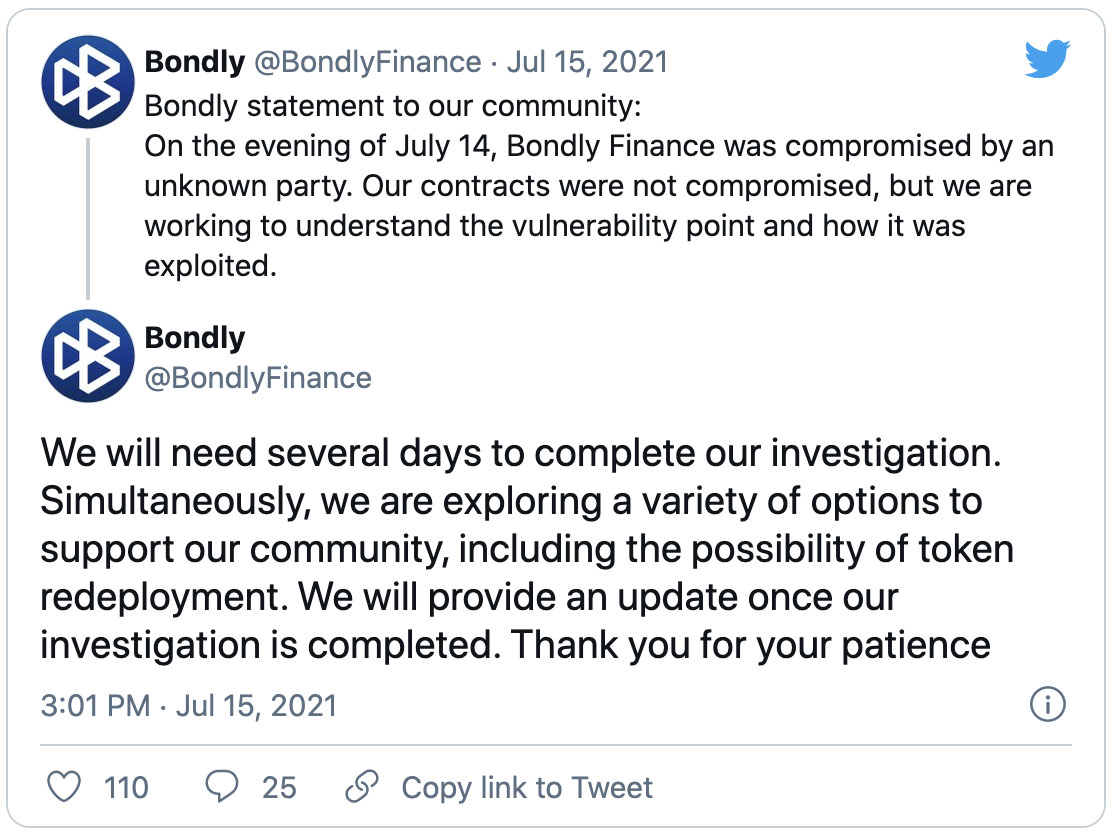The width and height of the screenshot is (1114, 837).
Task: Click the main tweet body text
Action: pyautogui.click(x=520, y=548)
